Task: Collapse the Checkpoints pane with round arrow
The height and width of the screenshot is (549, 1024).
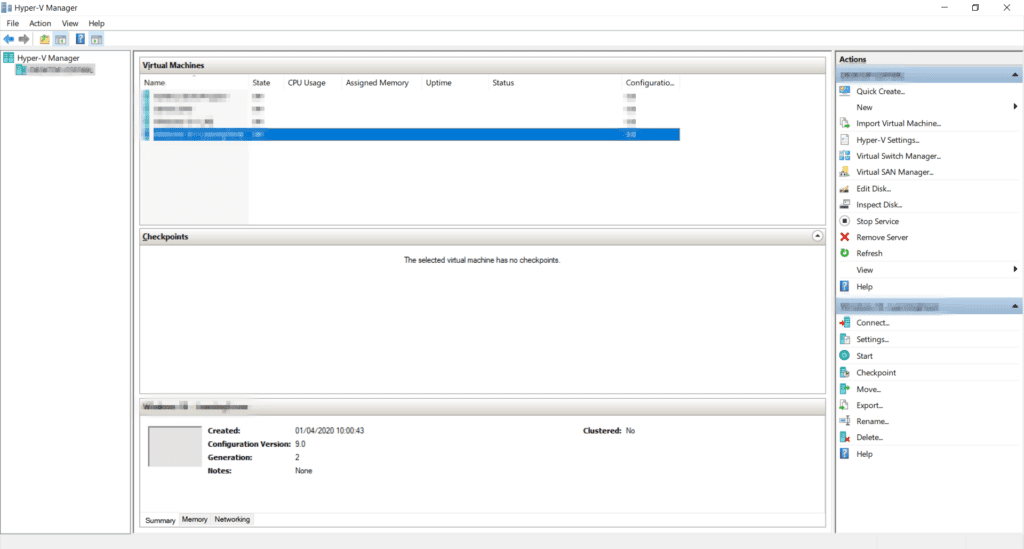Action: point(817,236)
